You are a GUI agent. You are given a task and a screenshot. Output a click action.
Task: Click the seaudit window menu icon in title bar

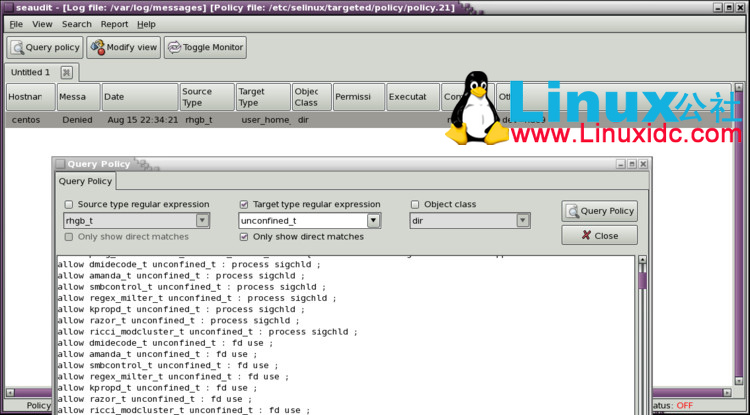click(8, 7)
